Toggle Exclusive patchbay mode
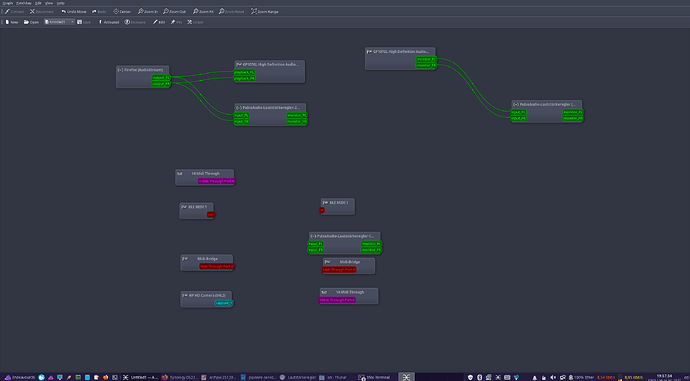This screenshot has height=381, width=690. (135, 22)
